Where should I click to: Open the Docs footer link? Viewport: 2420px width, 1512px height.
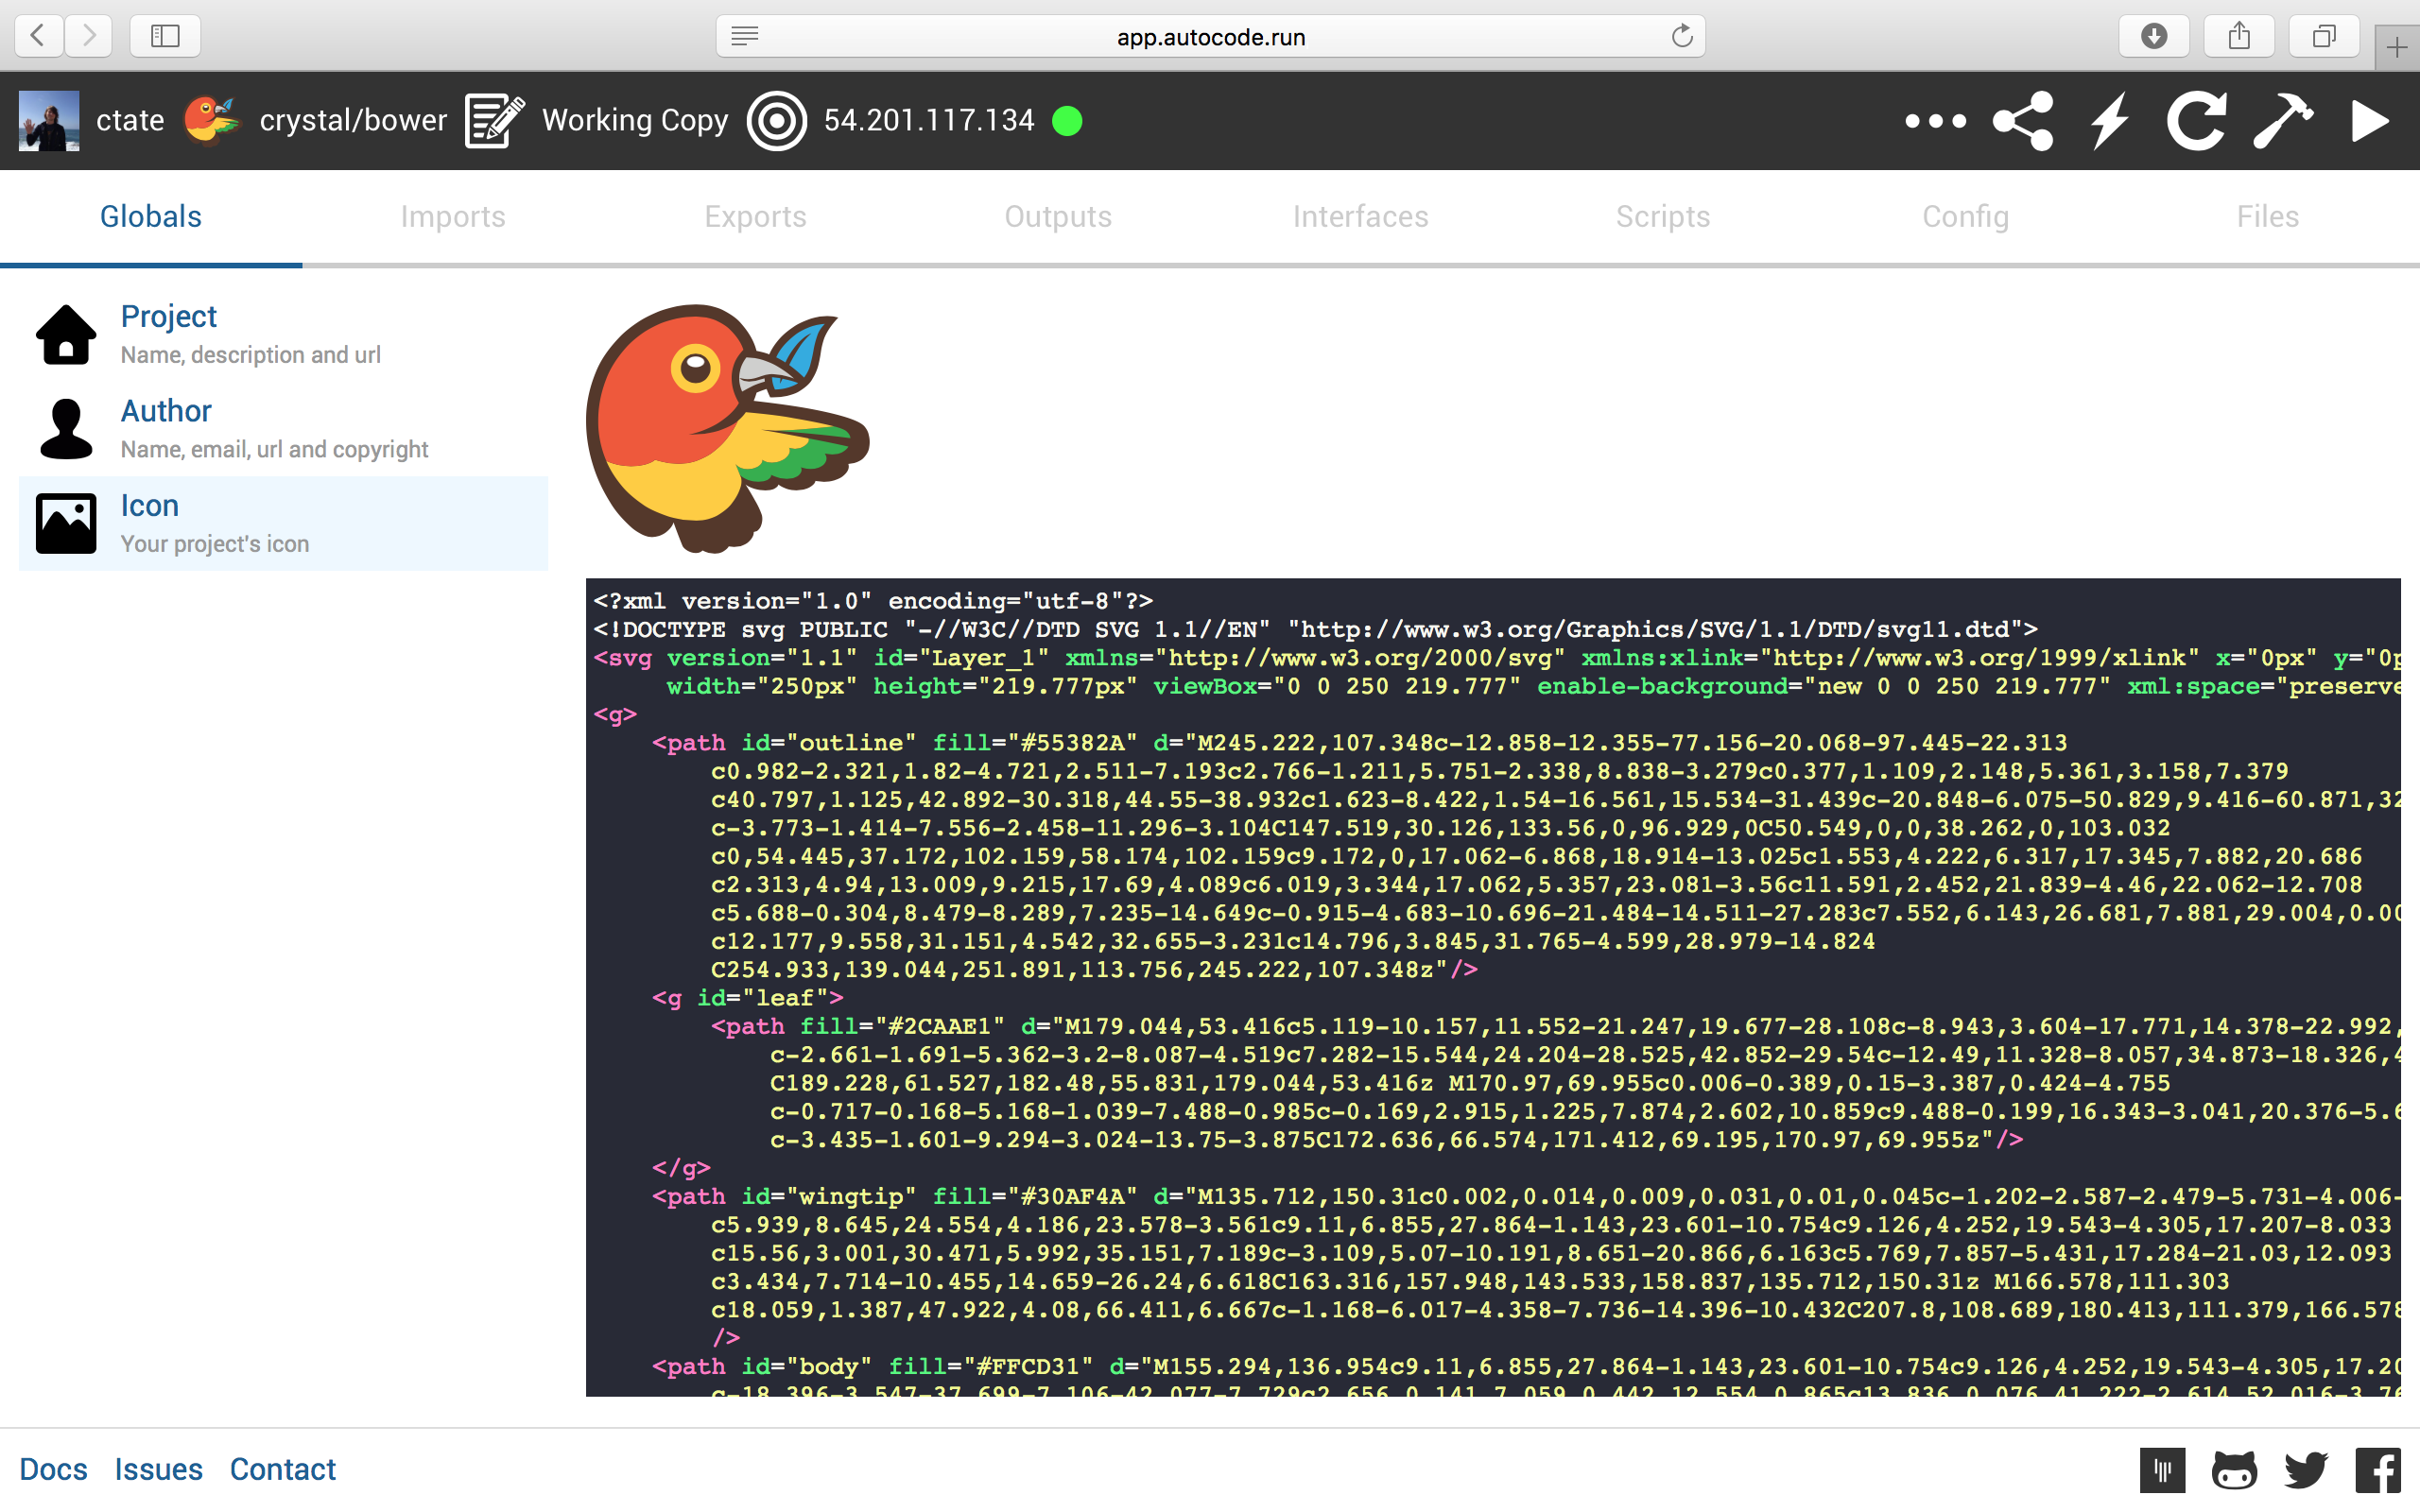pos(53,1469)
